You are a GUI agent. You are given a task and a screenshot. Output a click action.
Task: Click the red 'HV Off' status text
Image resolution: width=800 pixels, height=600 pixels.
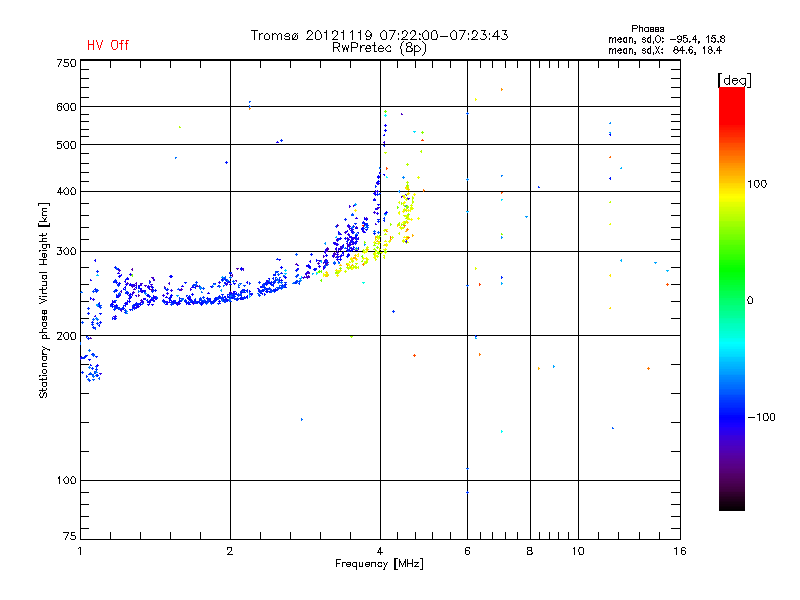click(108, 45)
